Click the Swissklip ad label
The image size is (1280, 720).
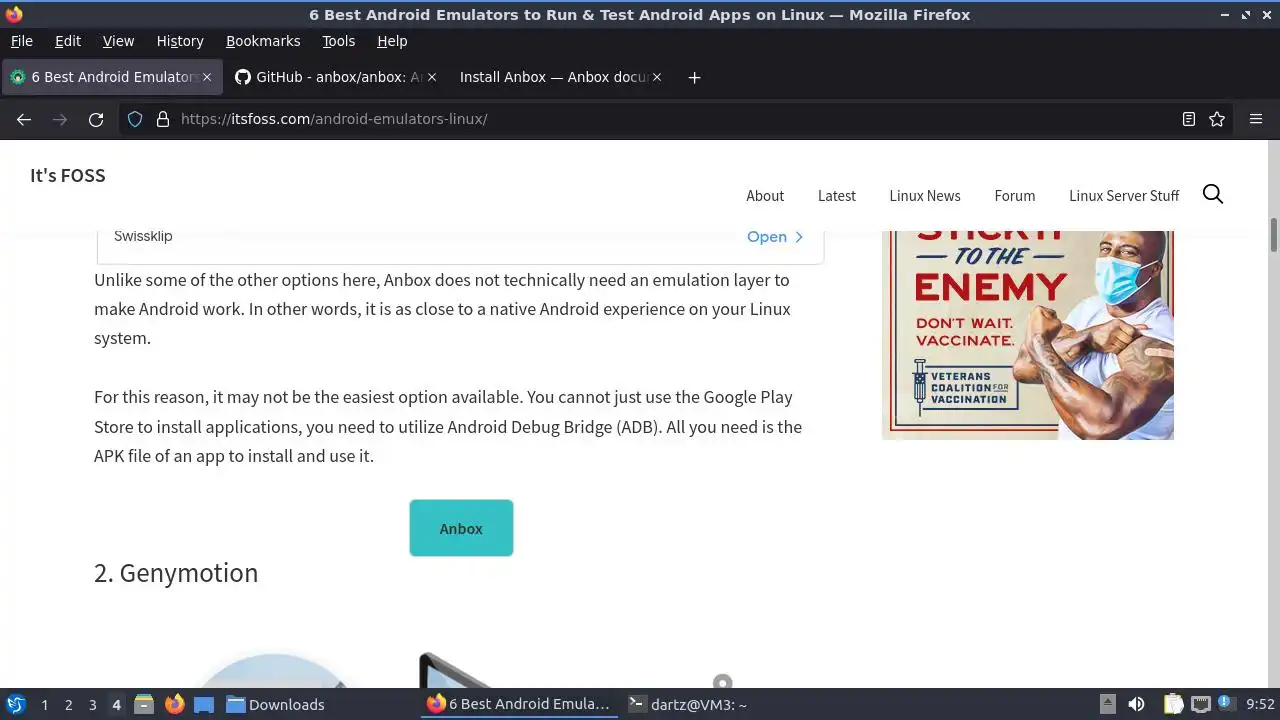coord(143,236)
